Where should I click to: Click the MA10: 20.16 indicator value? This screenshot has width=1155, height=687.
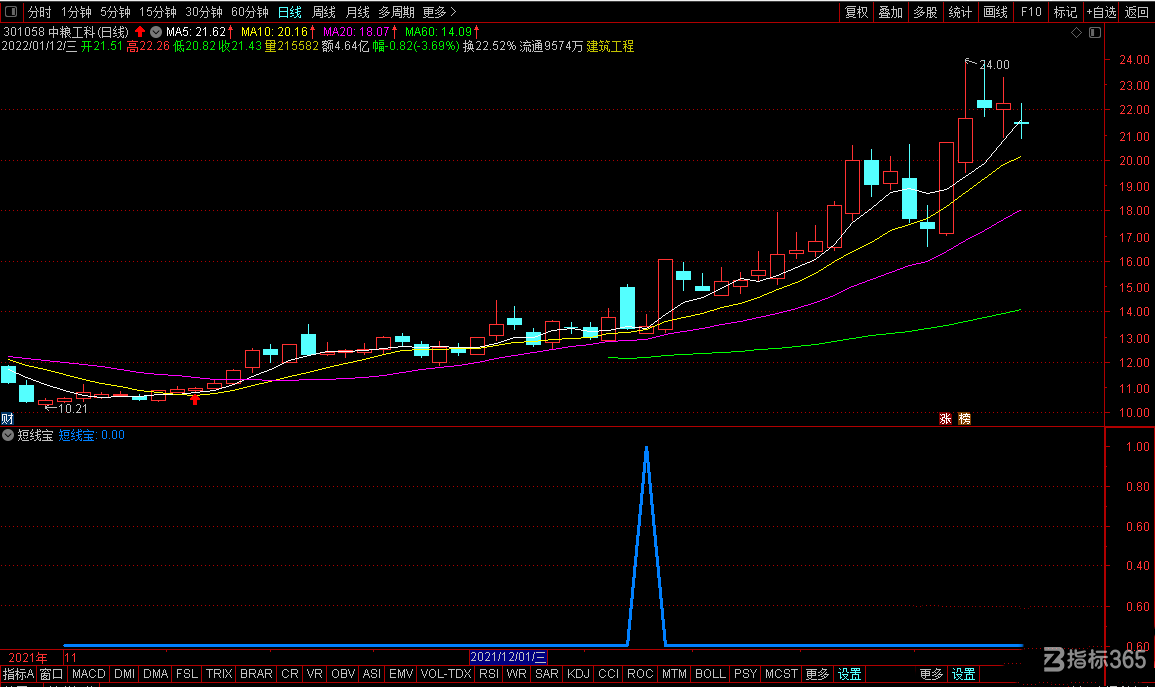pos(275,32)
